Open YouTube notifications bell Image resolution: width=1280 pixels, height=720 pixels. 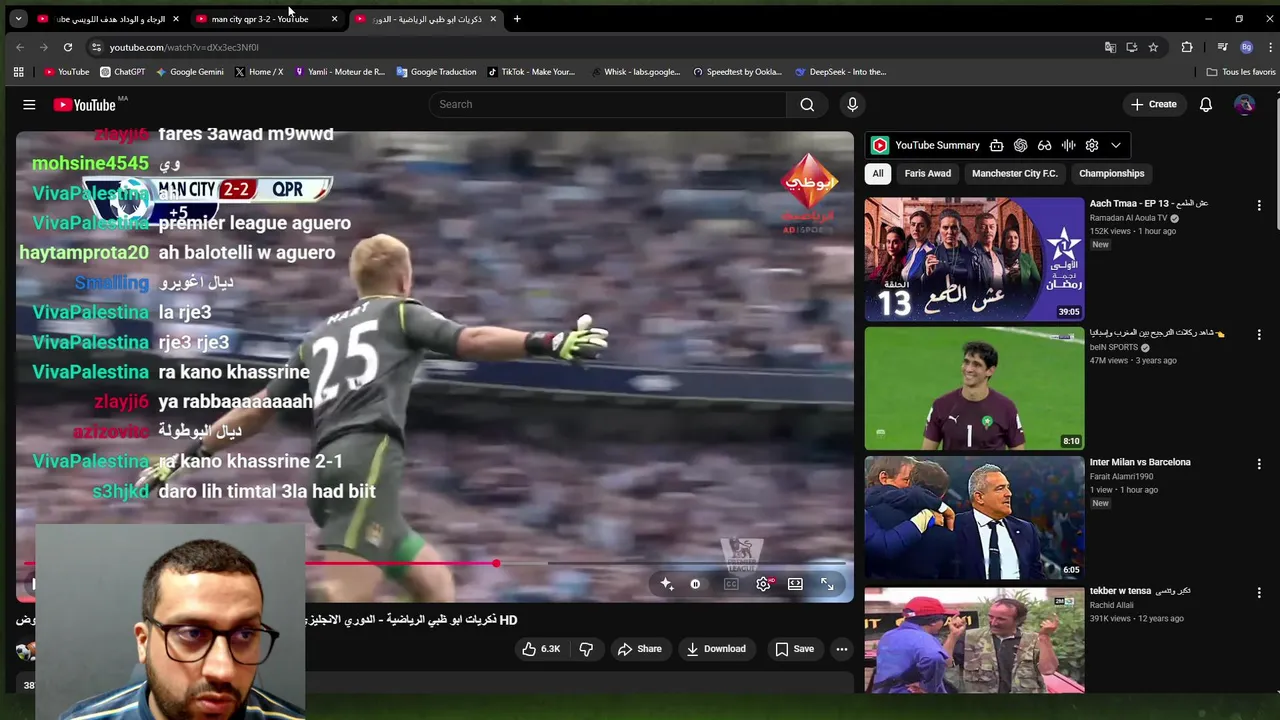point(1206,104)
